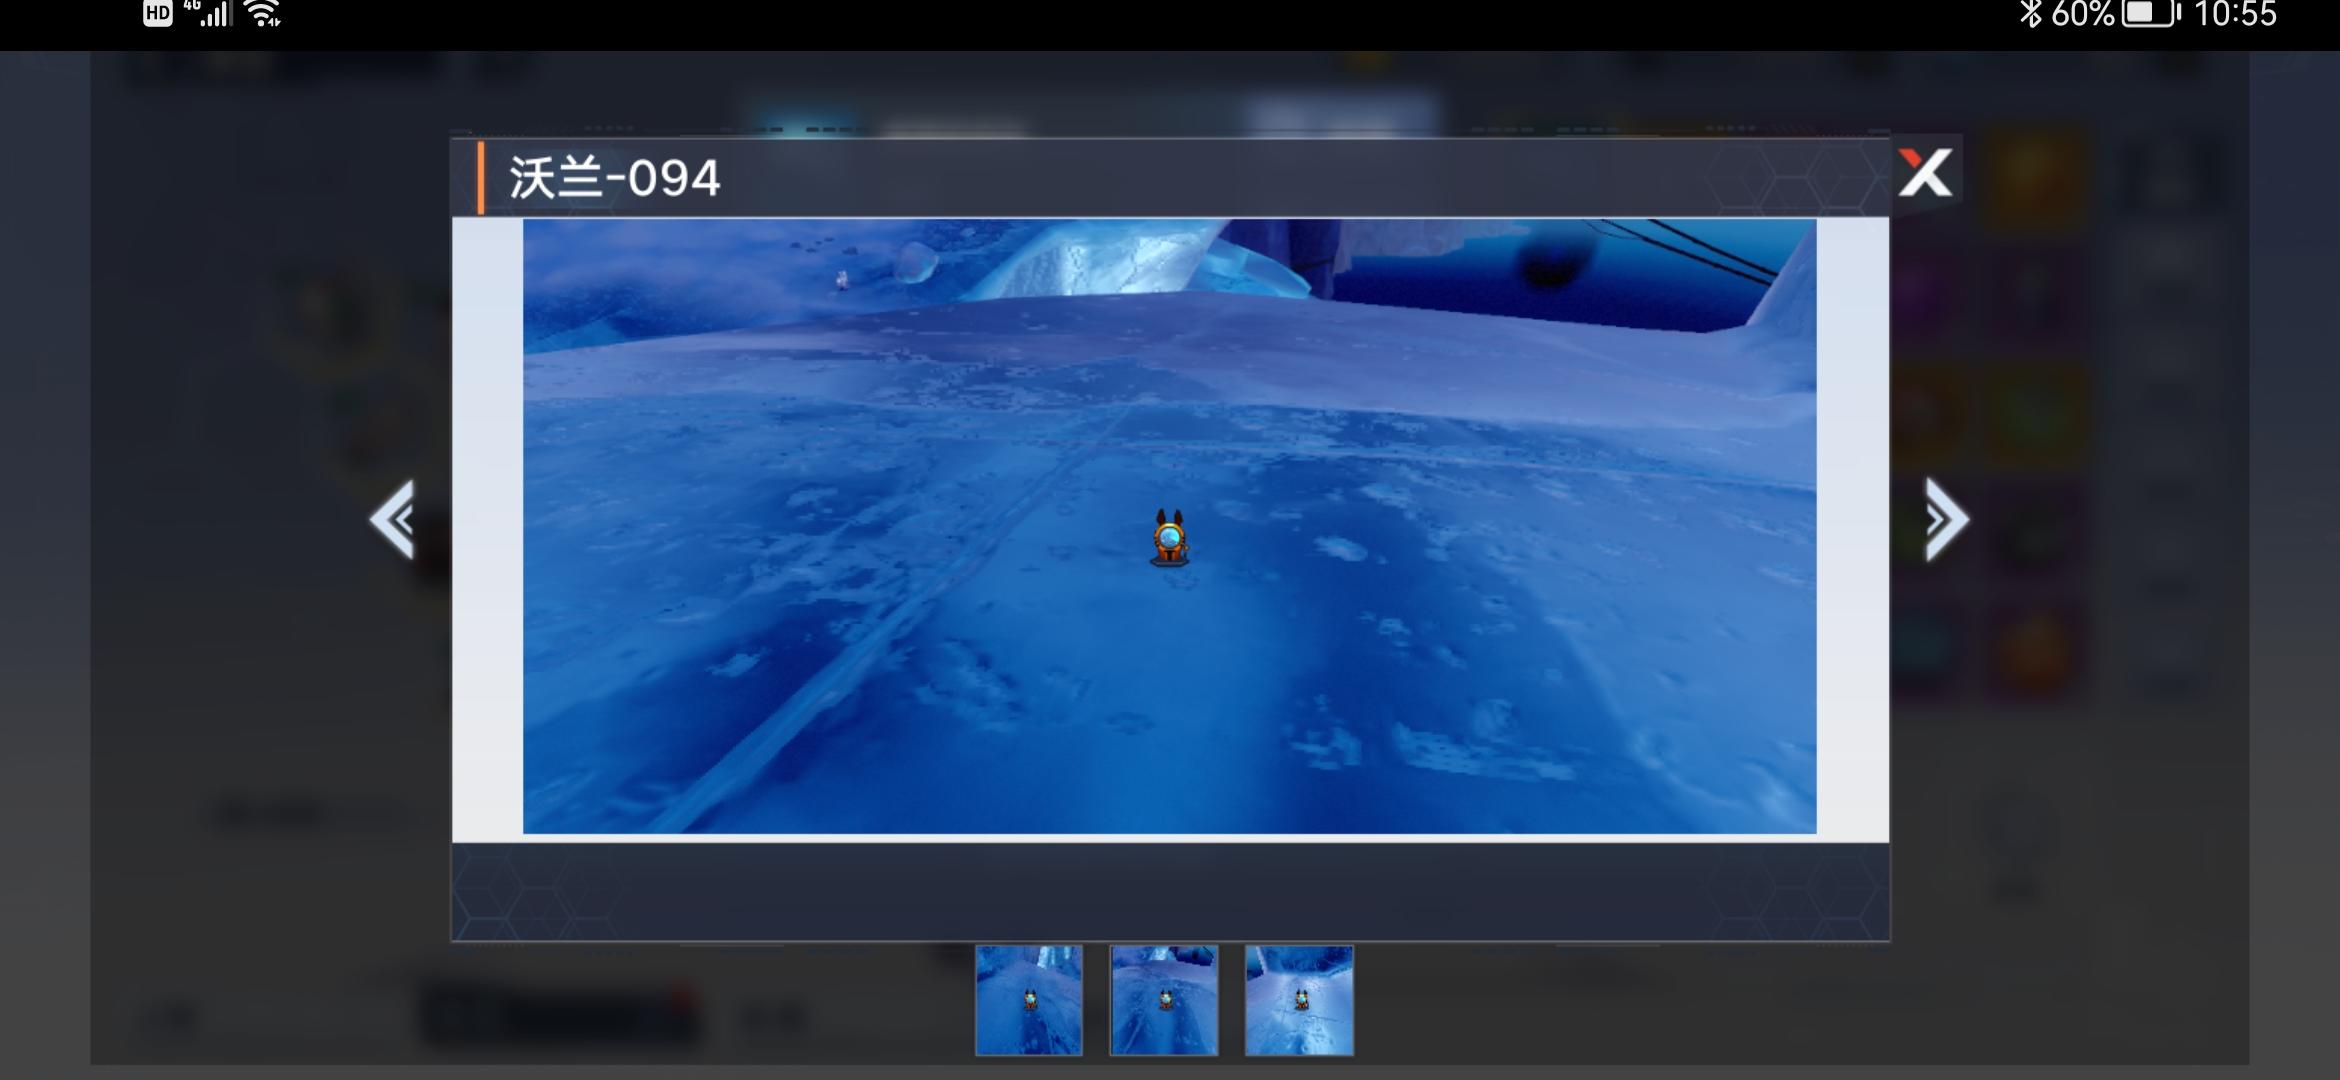Tap the orange robot character in photo
Viewport: 2340px width, 1080px height.
pyautogui.click(x=1169, y=538)
